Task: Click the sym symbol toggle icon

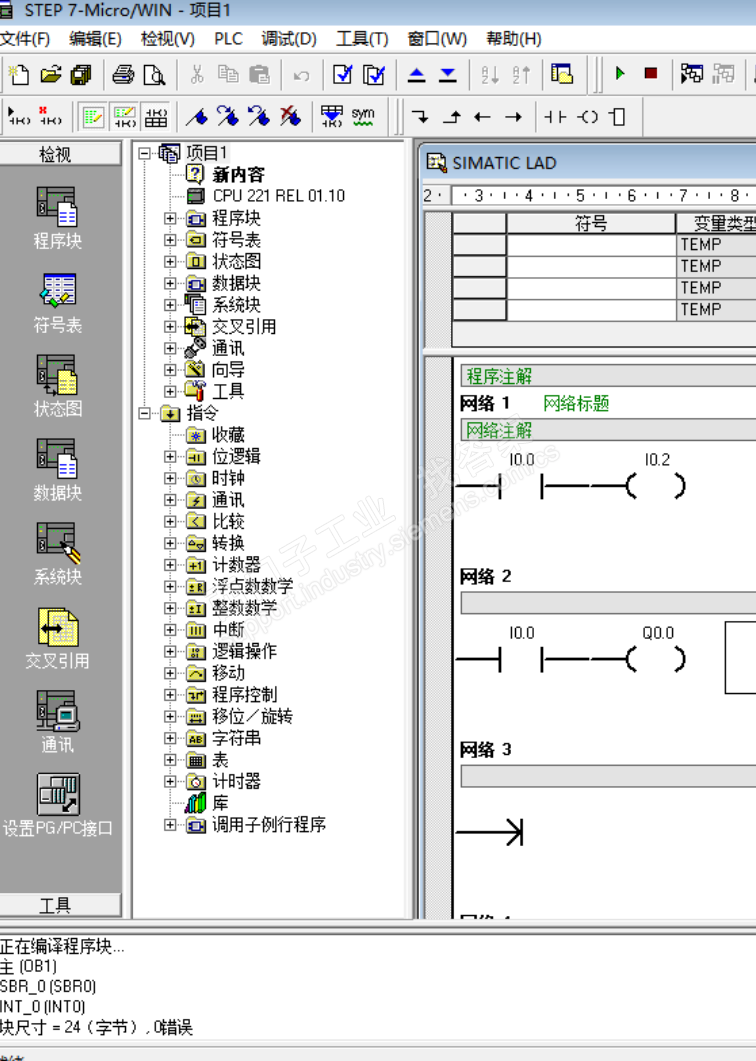Action: pyautogui.click(x=363, y=116)
